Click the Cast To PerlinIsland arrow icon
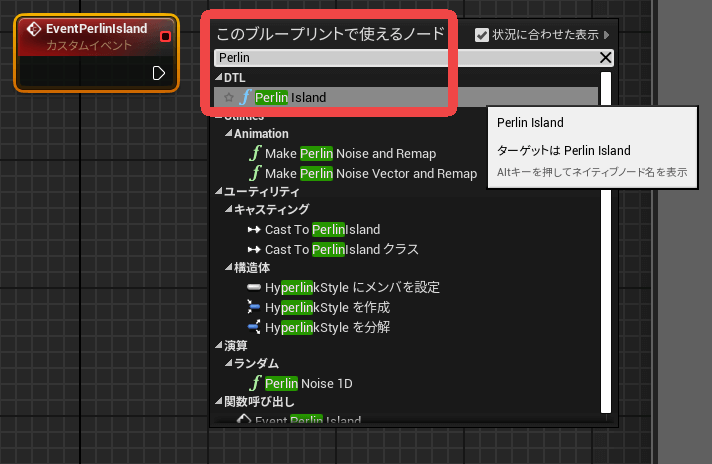712x464 pixels. click(254, 230)
